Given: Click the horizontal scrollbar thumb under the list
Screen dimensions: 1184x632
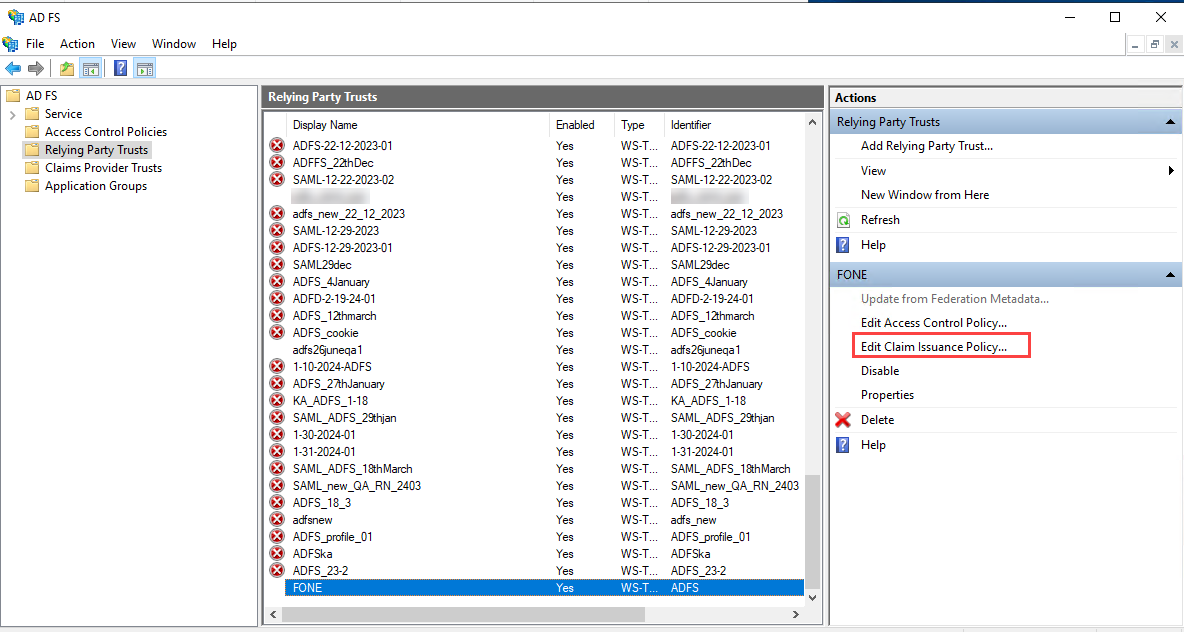Looking at the screenshot, I should 464,615.
